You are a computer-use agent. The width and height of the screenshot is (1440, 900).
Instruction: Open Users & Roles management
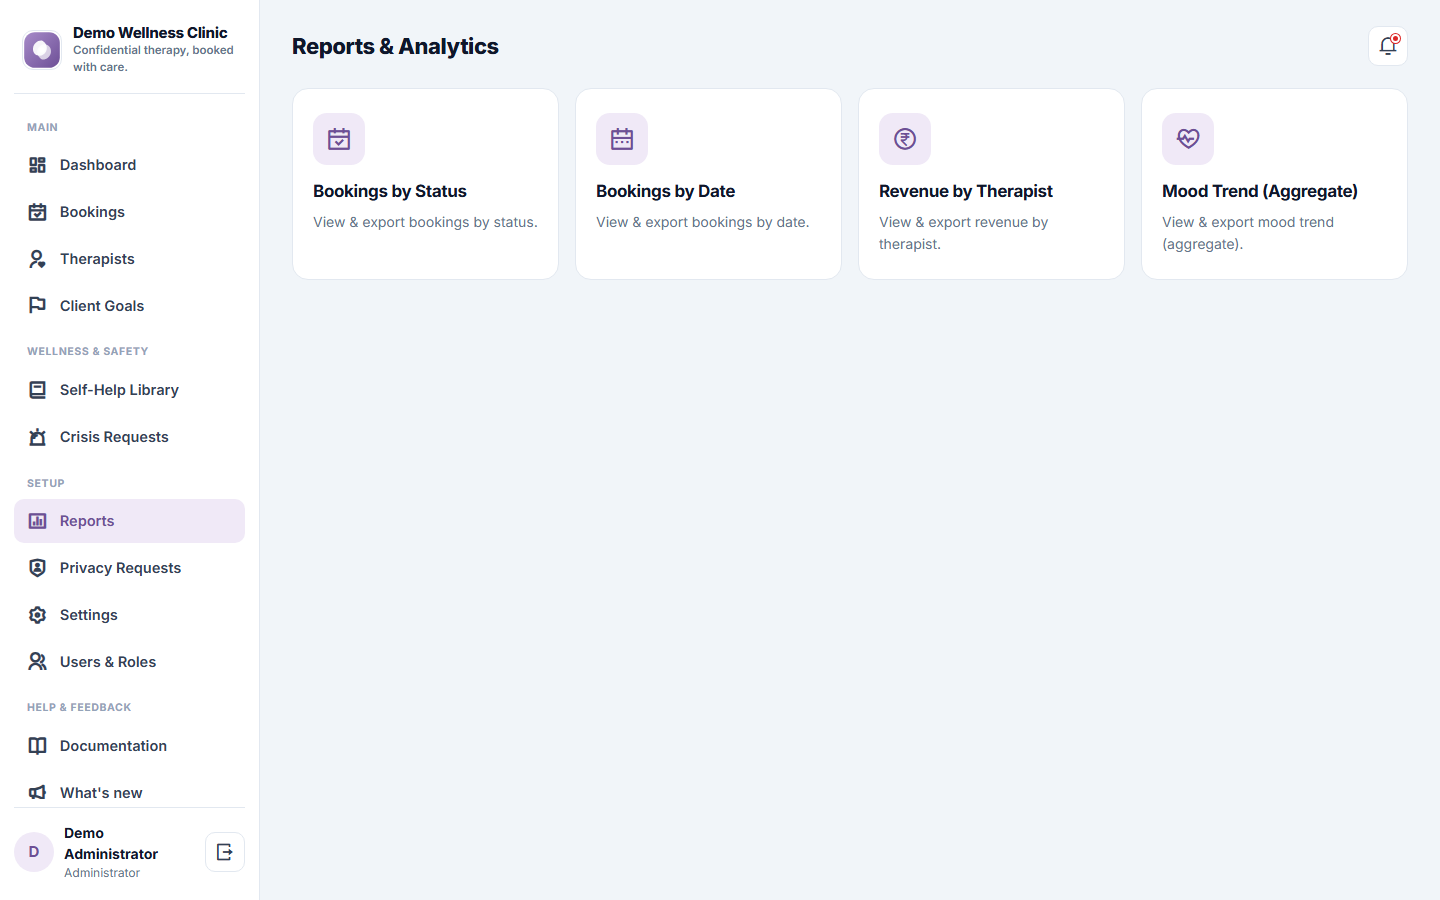(129, 662)
